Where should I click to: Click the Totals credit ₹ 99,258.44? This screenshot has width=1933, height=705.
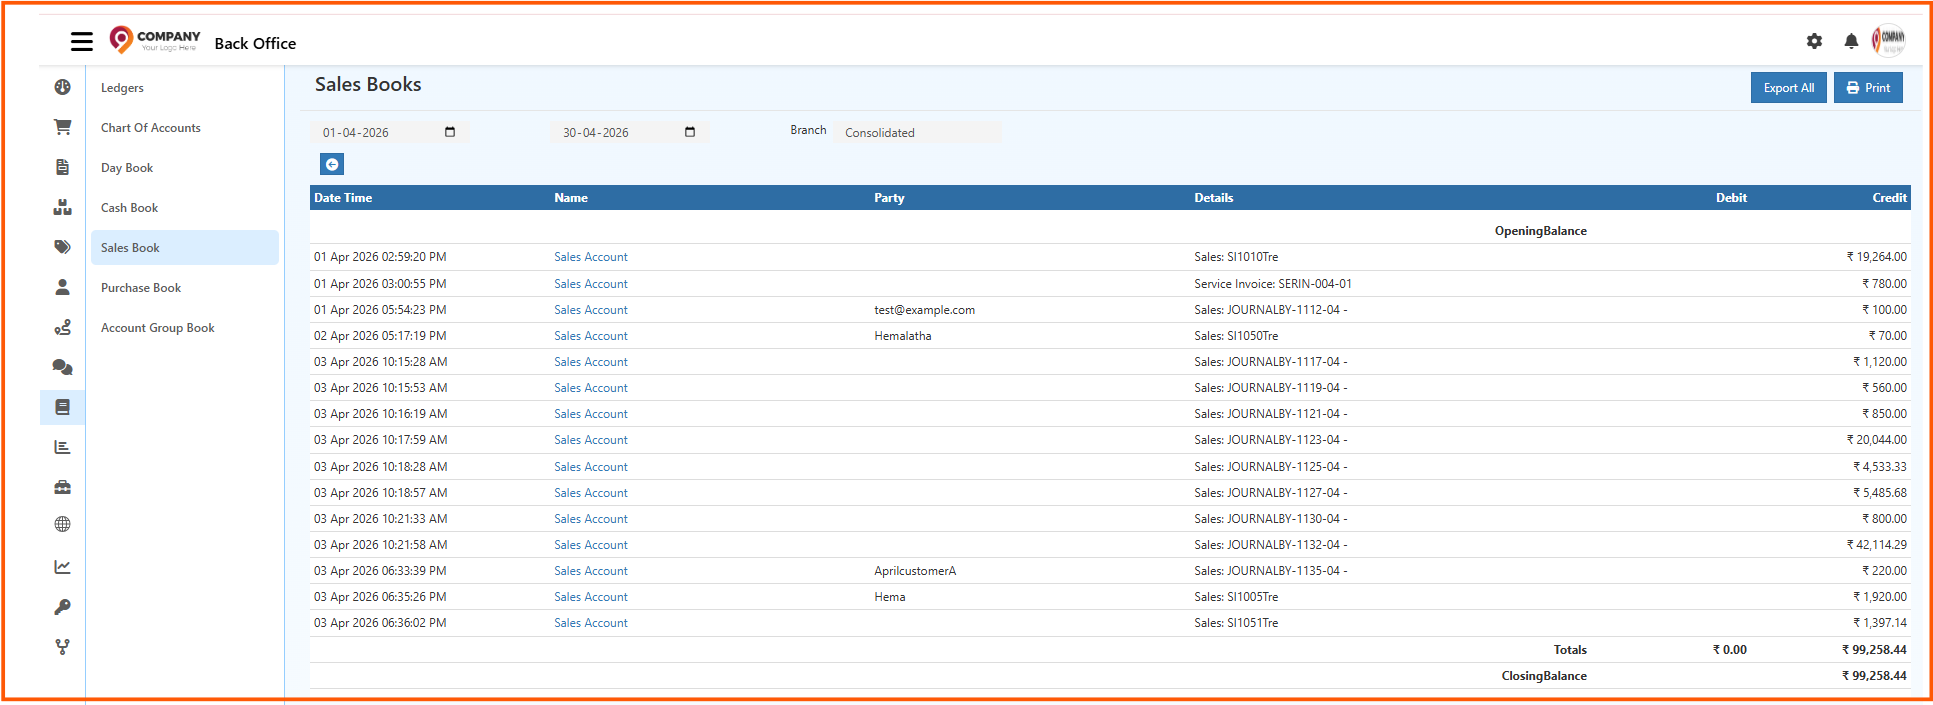point(1874,650)
